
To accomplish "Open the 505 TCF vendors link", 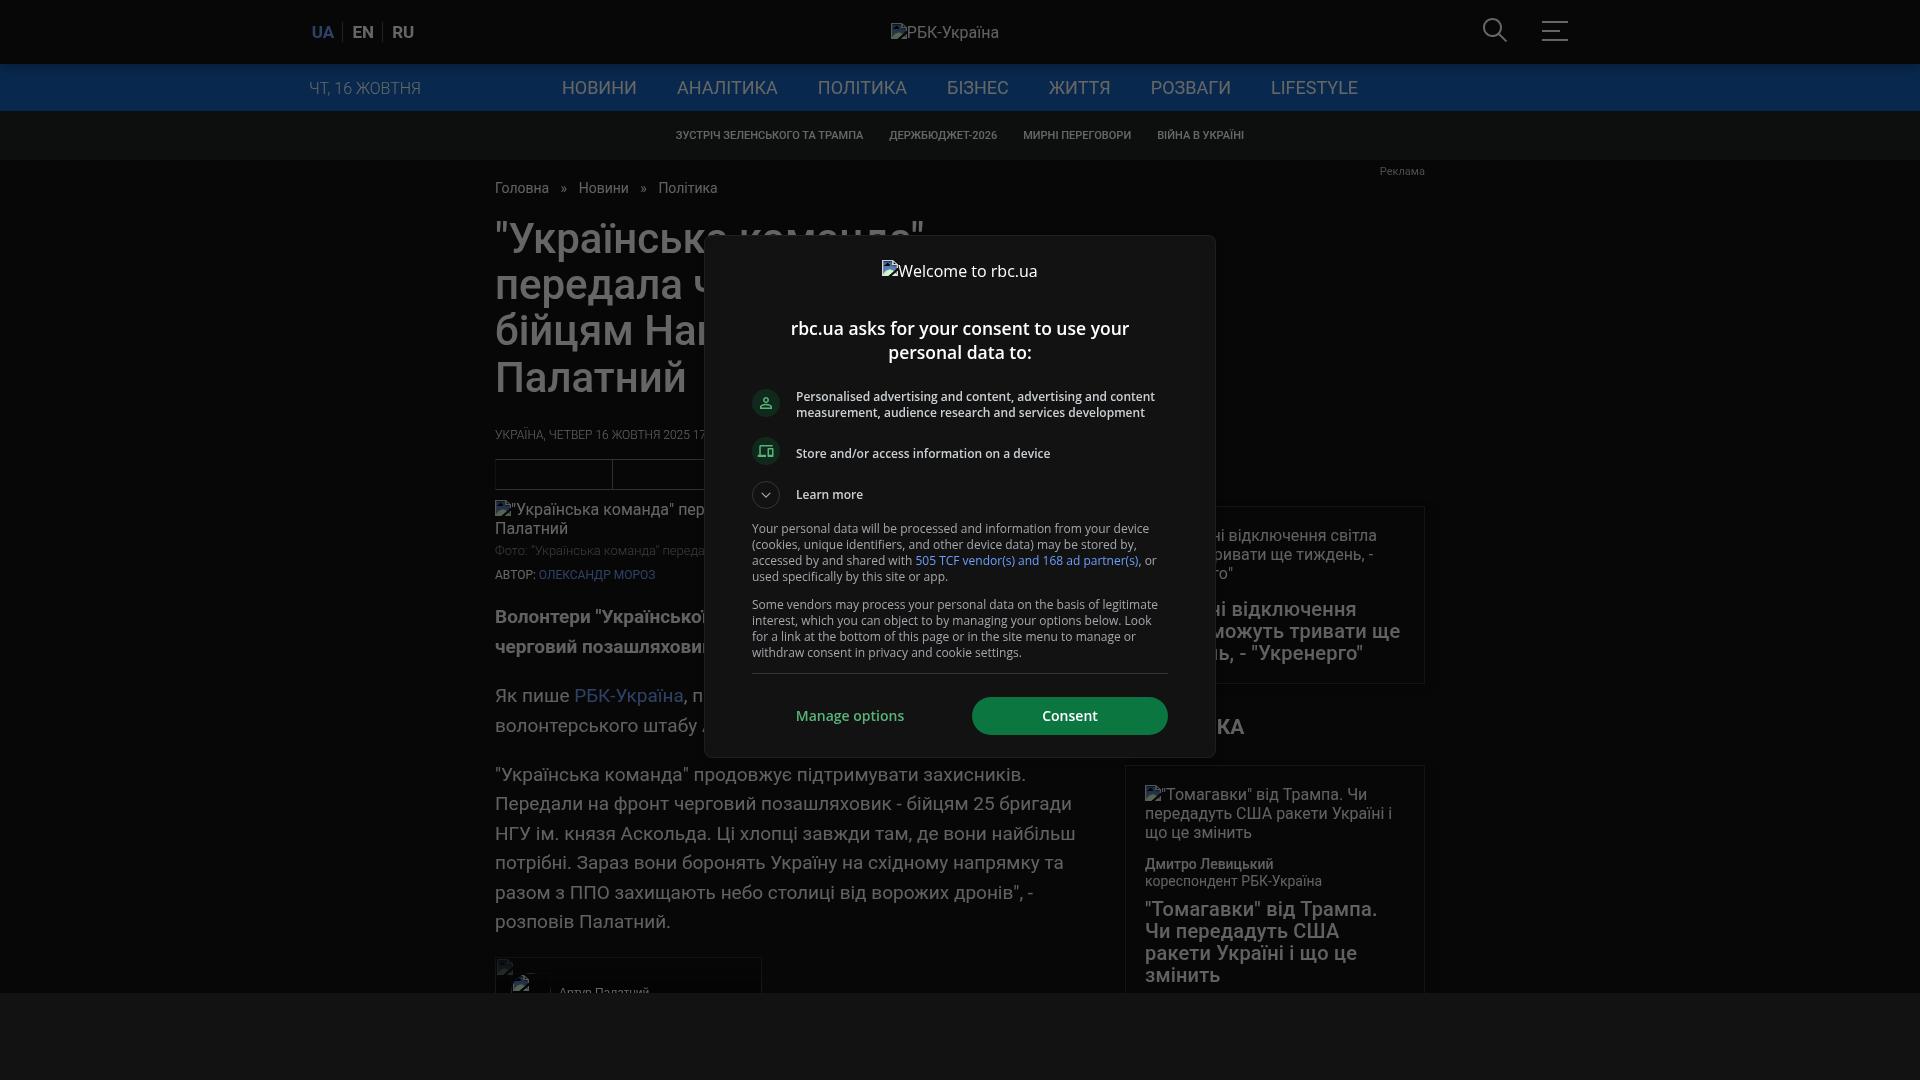I will point(1026,561).
